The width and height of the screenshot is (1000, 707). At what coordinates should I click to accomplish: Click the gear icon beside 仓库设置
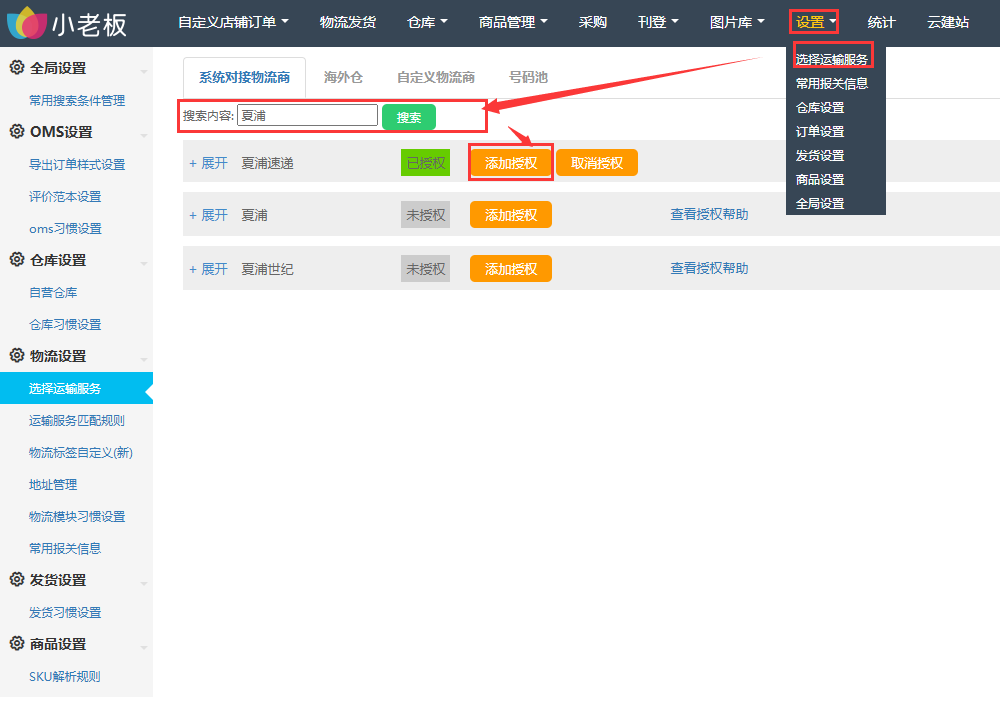[17, 260]
